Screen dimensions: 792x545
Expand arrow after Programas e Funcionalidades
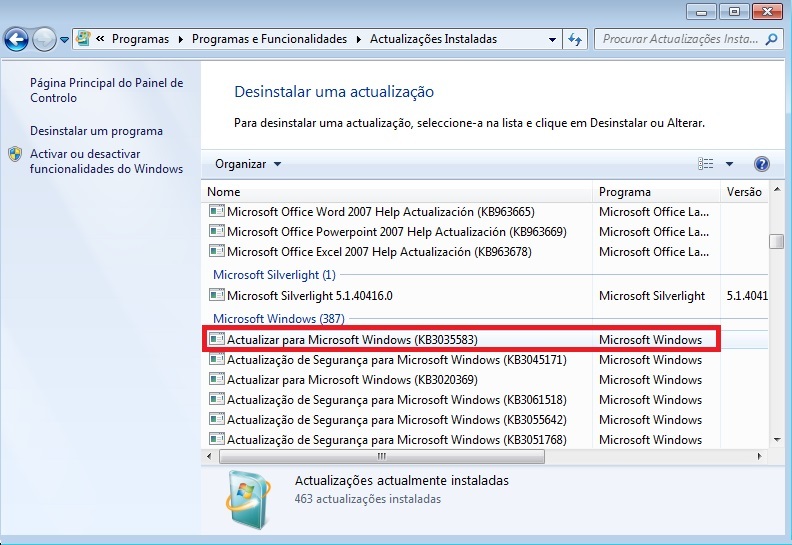pyautogui.click(x=359, y=39)
